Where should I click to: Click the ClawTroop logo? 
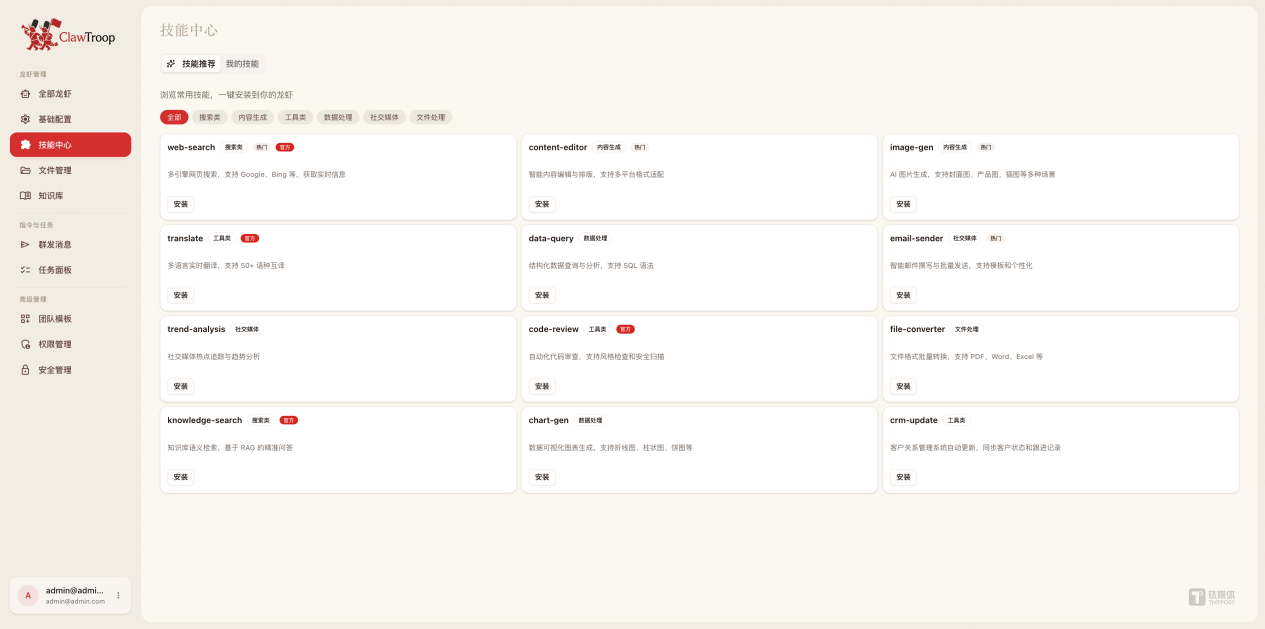[x=69, y=36]
